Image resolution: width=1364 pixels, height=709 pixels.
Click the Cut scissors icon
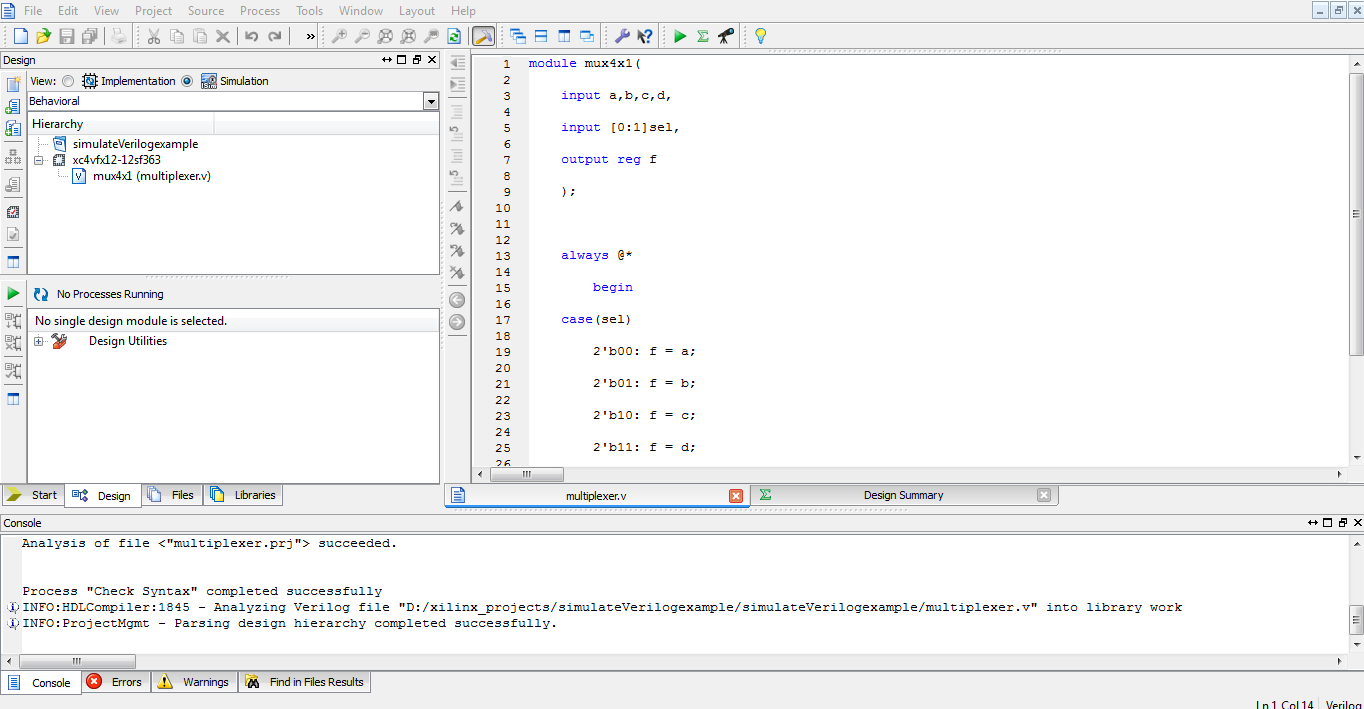[154, 36]
